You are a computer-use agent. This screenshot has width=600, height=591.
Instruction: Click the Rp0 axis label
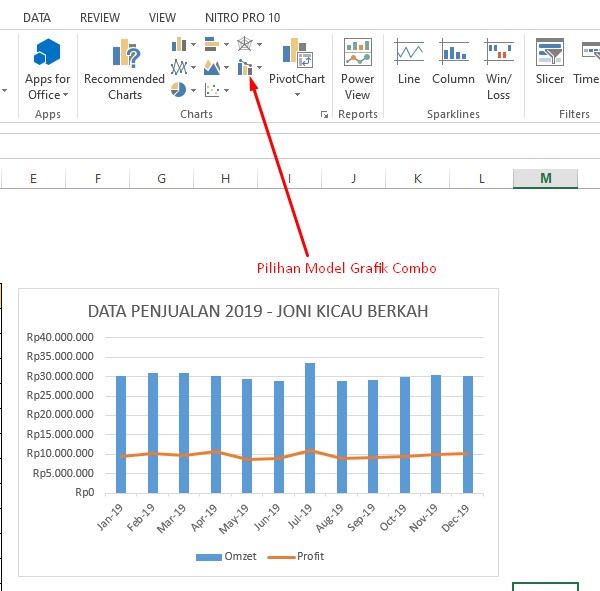click(84, 492)
